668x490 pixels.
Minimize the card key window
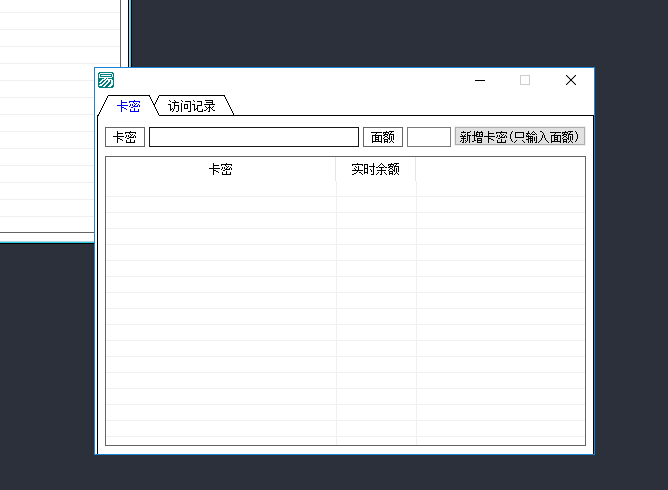[480, 81]
